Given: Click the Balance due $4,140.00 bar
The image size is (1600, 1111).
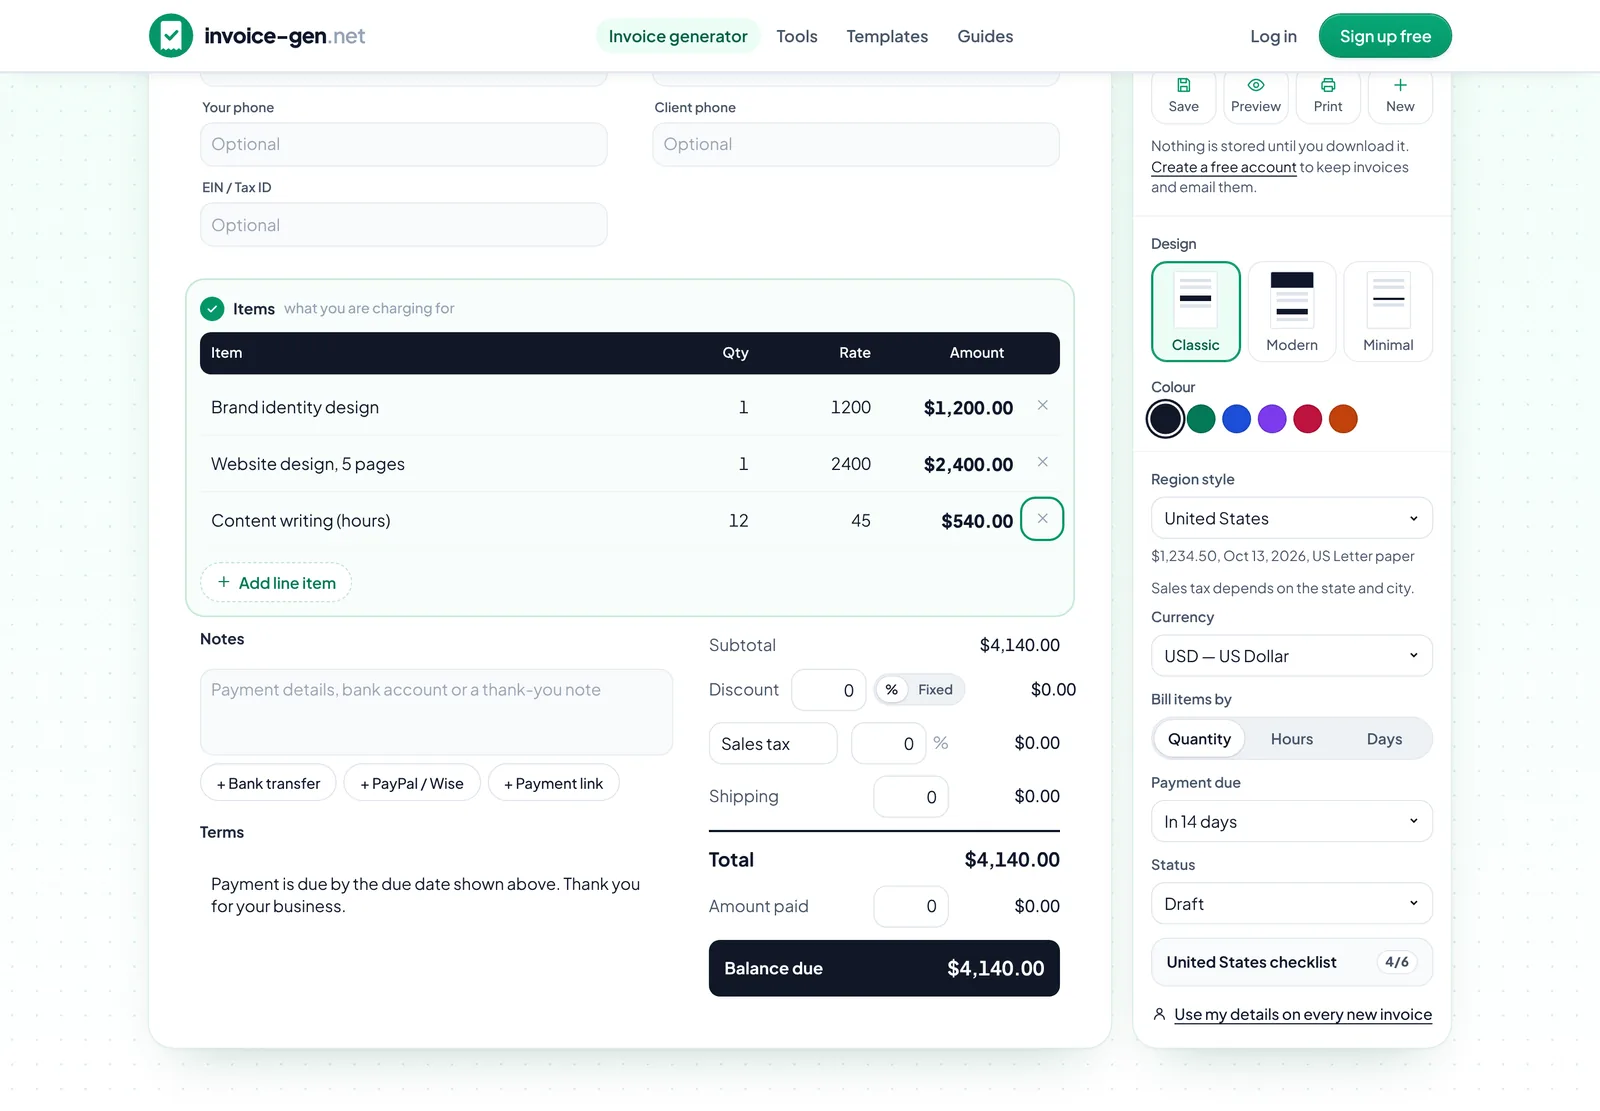Looking at the screenshot, I should pyautogui.click(x=884, y=968).
